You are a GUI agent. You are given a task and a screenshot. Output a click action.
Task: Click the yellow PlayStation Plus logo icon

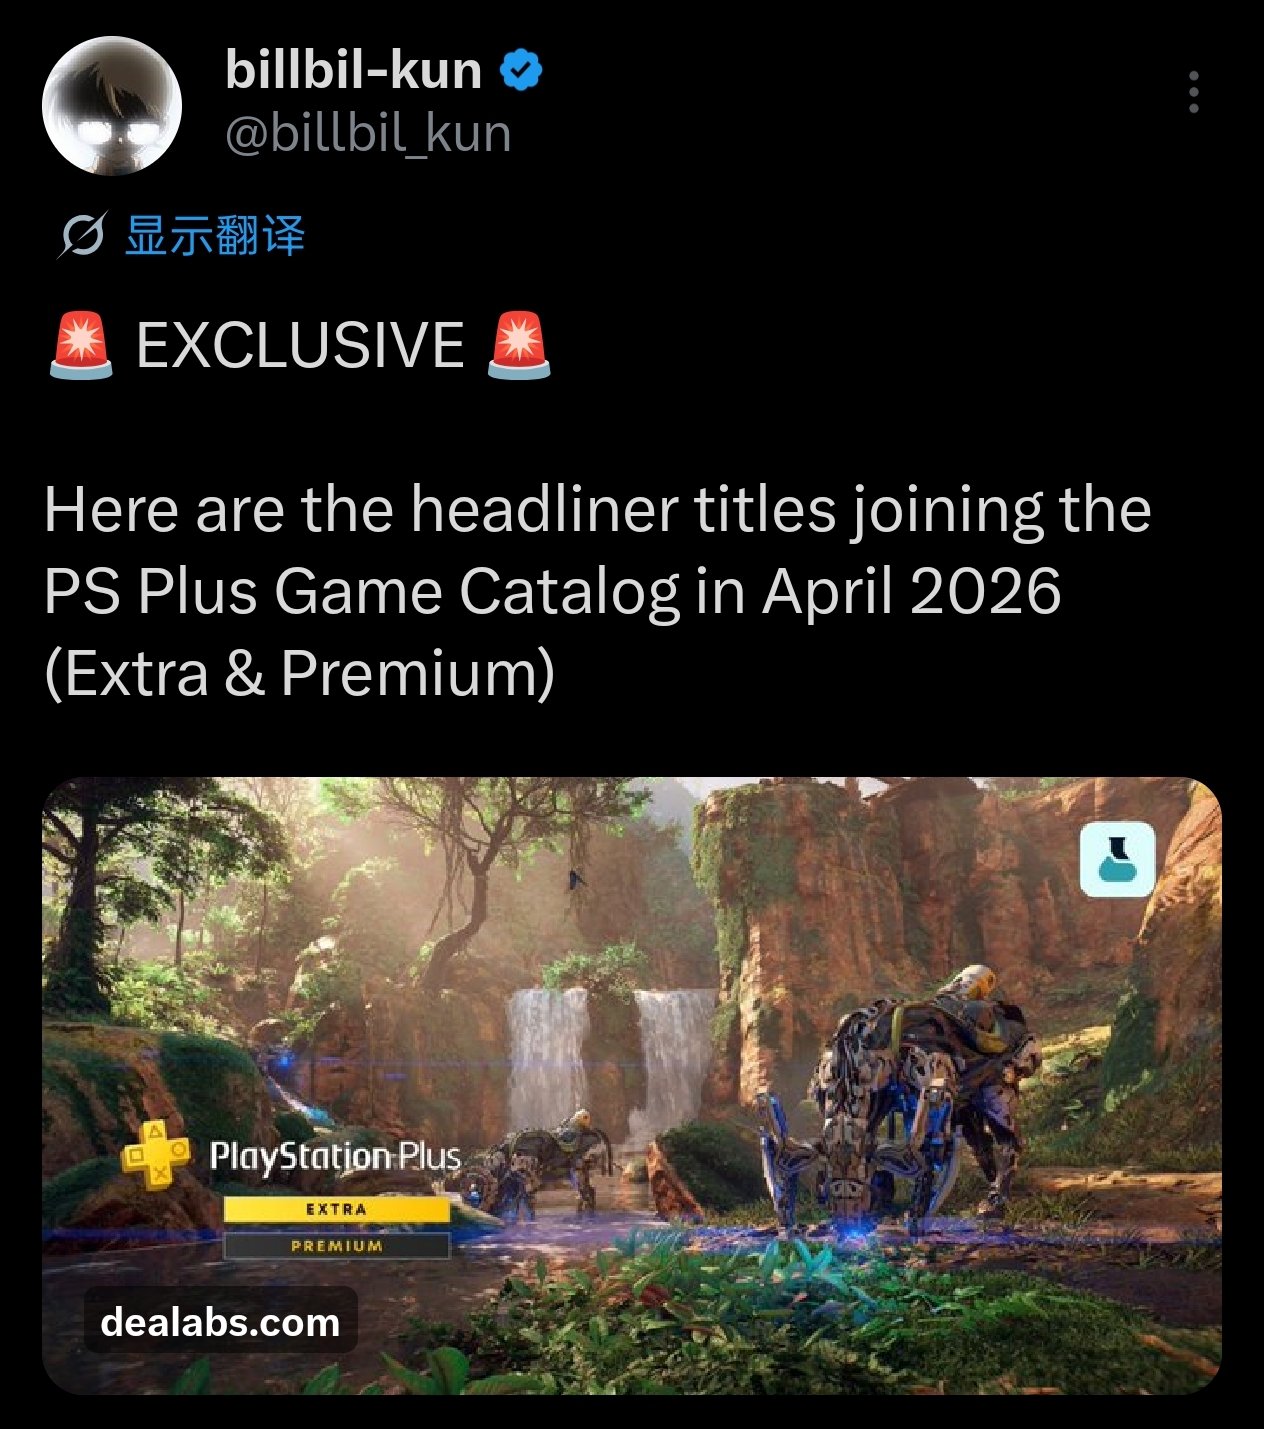[x=155, y=1155]
